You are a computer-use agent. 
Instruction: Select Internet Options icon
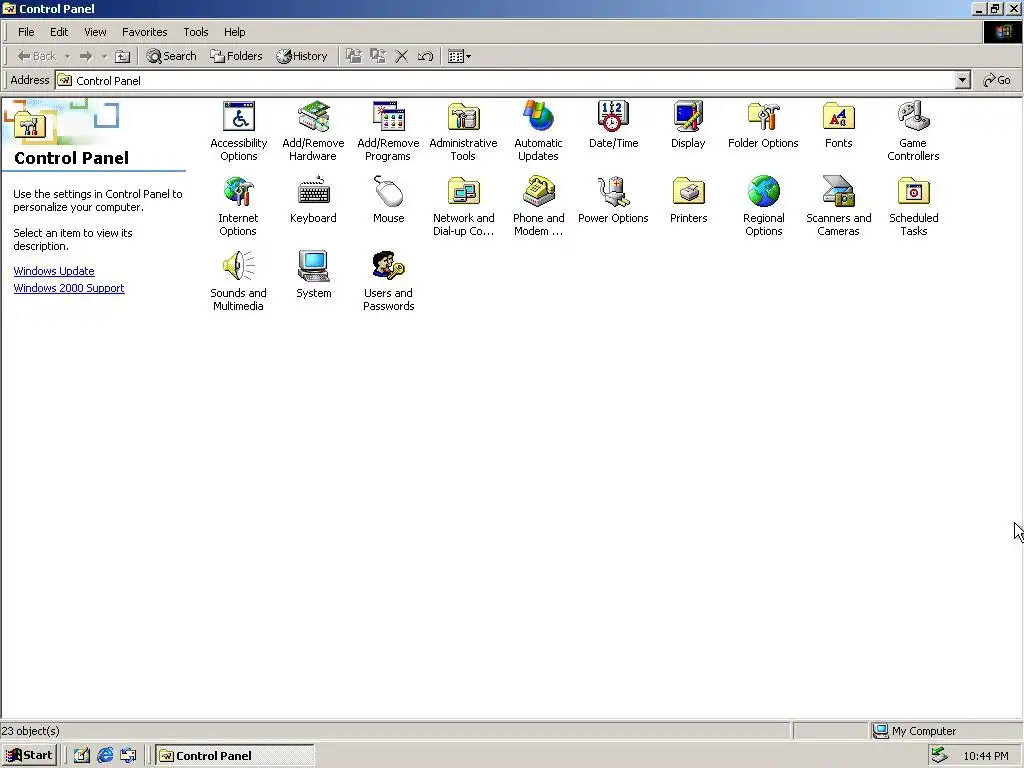[x=238, y=192]
